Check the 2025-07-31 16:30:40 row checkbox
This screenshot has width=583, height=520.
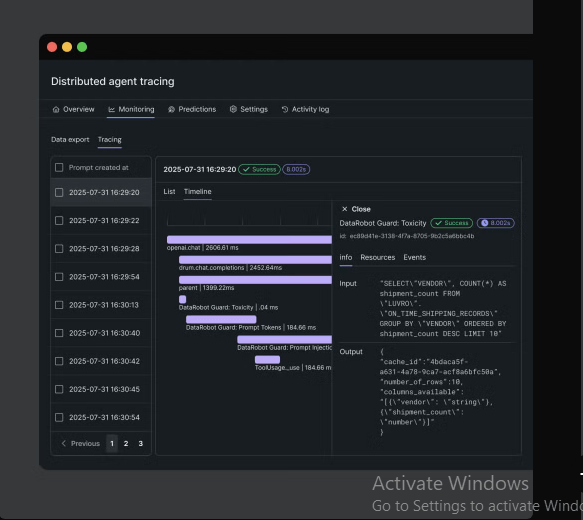click(x=59, y=333)
